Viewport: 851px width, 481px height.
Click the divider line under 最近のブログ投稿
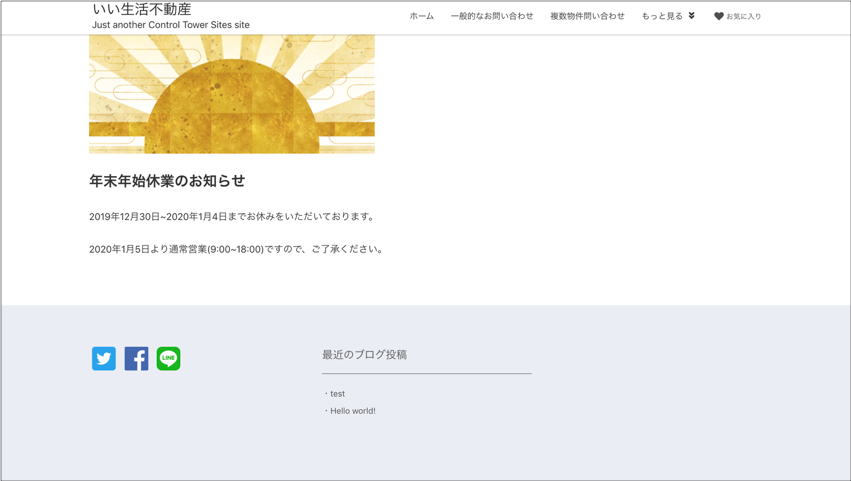tap(426, 373)
